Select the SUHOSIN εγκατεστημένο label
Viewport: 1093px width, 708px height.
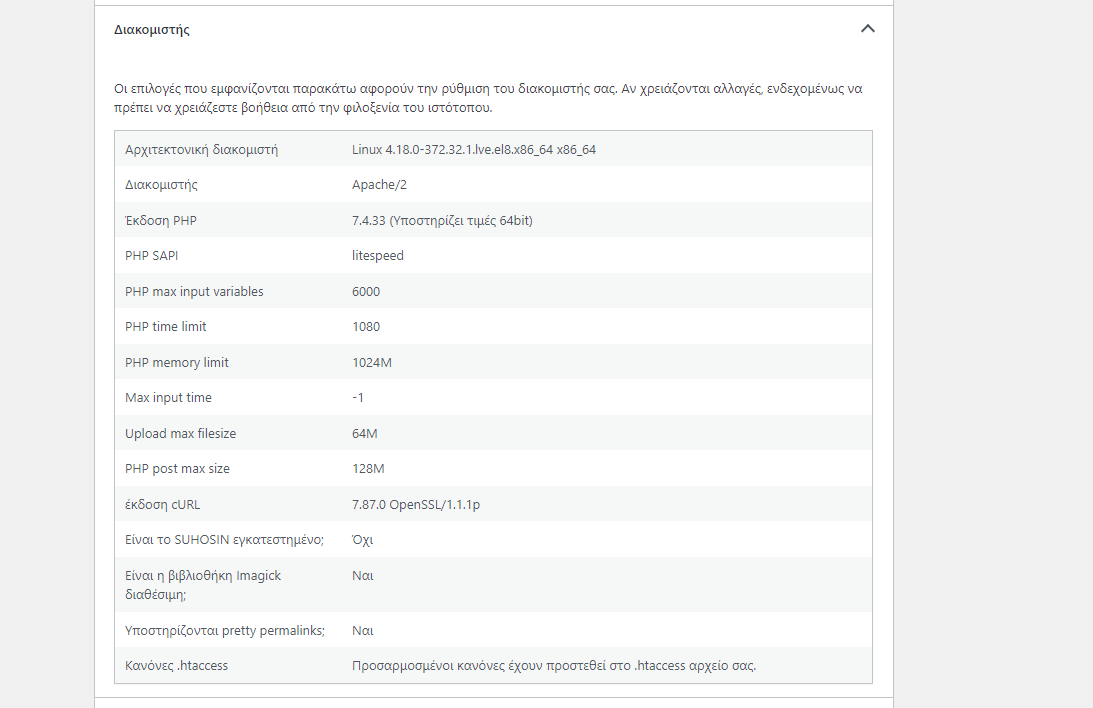point(224,539)
